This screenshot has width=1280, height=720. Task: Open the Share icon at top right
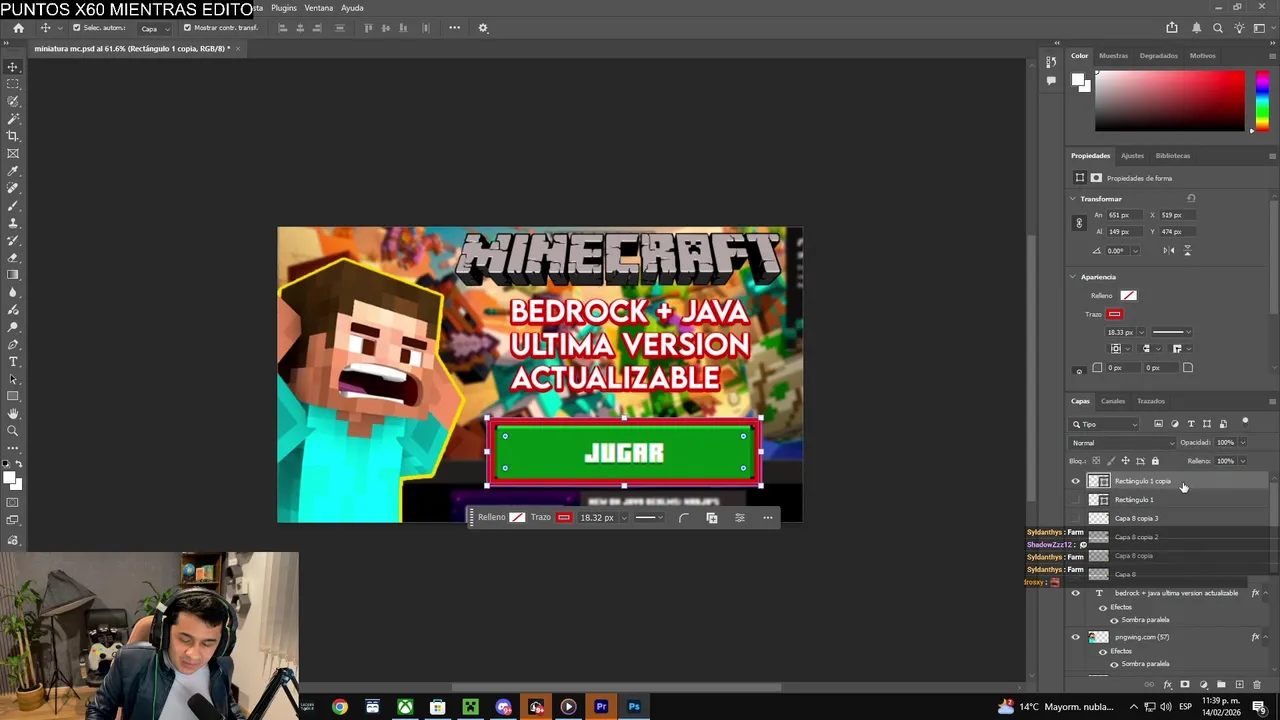click(x=1172, y=28)
